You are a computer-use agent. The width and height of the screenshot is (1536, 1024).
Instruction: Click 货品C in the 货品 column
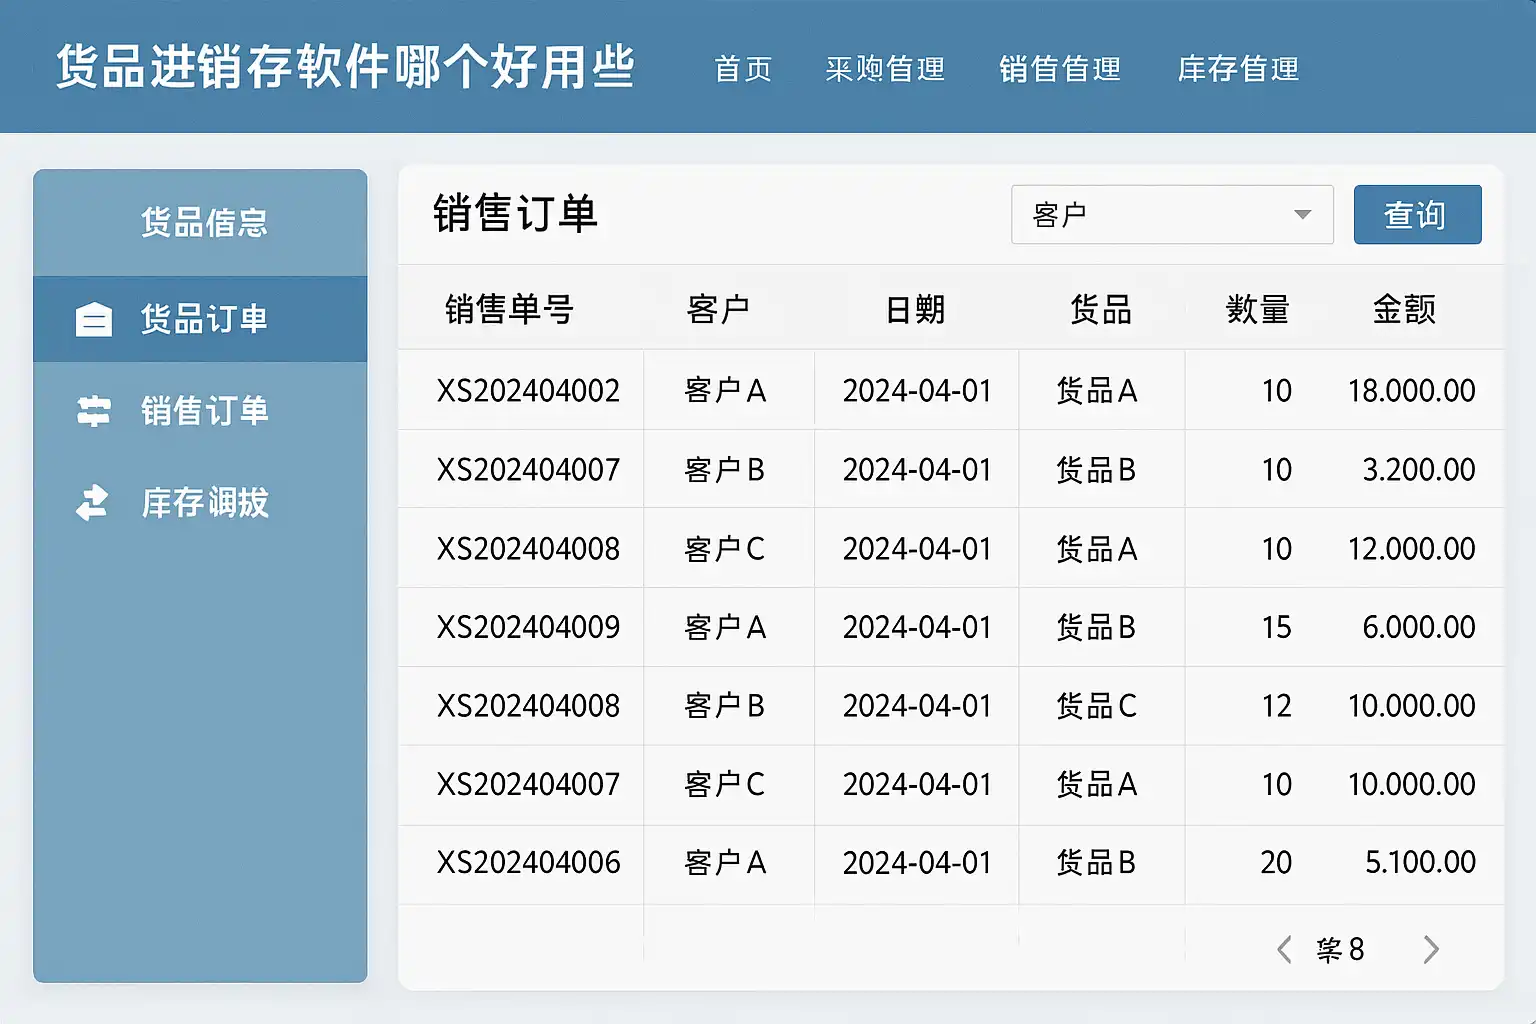[x=1097, y=706]
